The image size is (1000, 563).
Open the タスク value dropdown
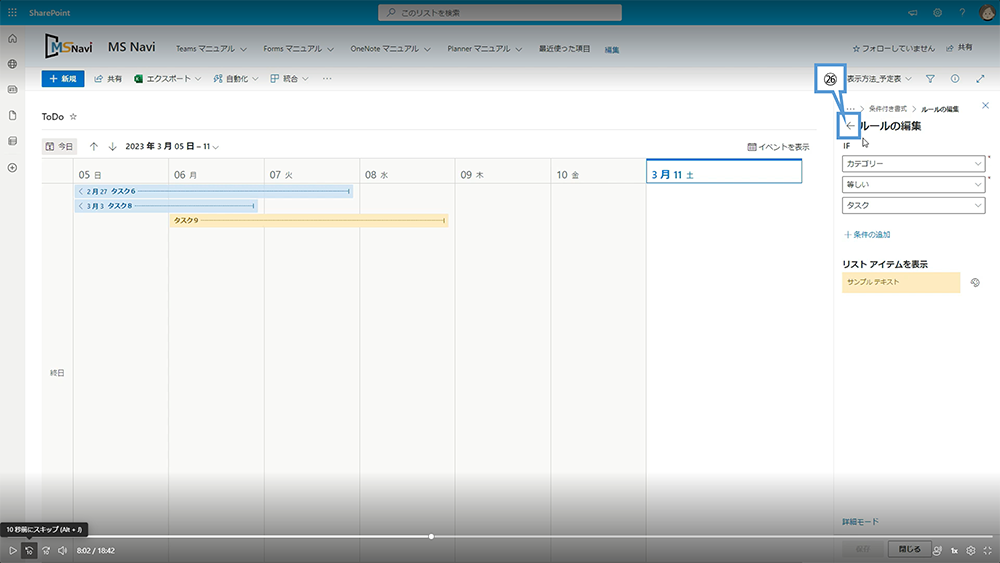click(x=913, y=205)
